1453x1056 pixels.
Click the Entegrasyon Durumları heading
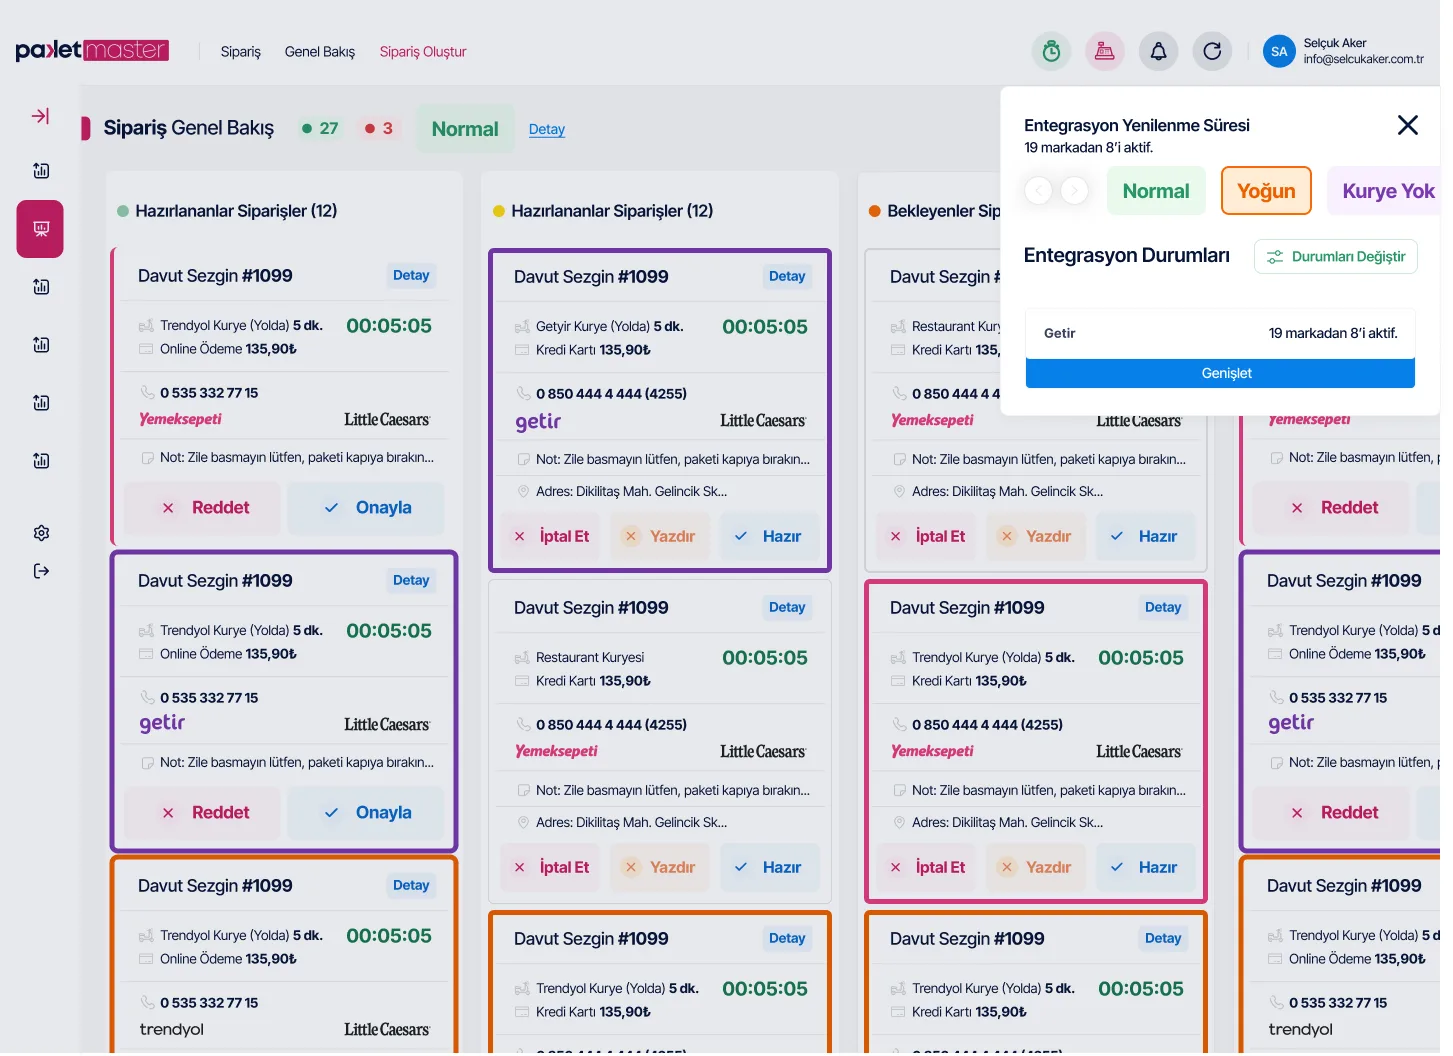coord(1127,256)
